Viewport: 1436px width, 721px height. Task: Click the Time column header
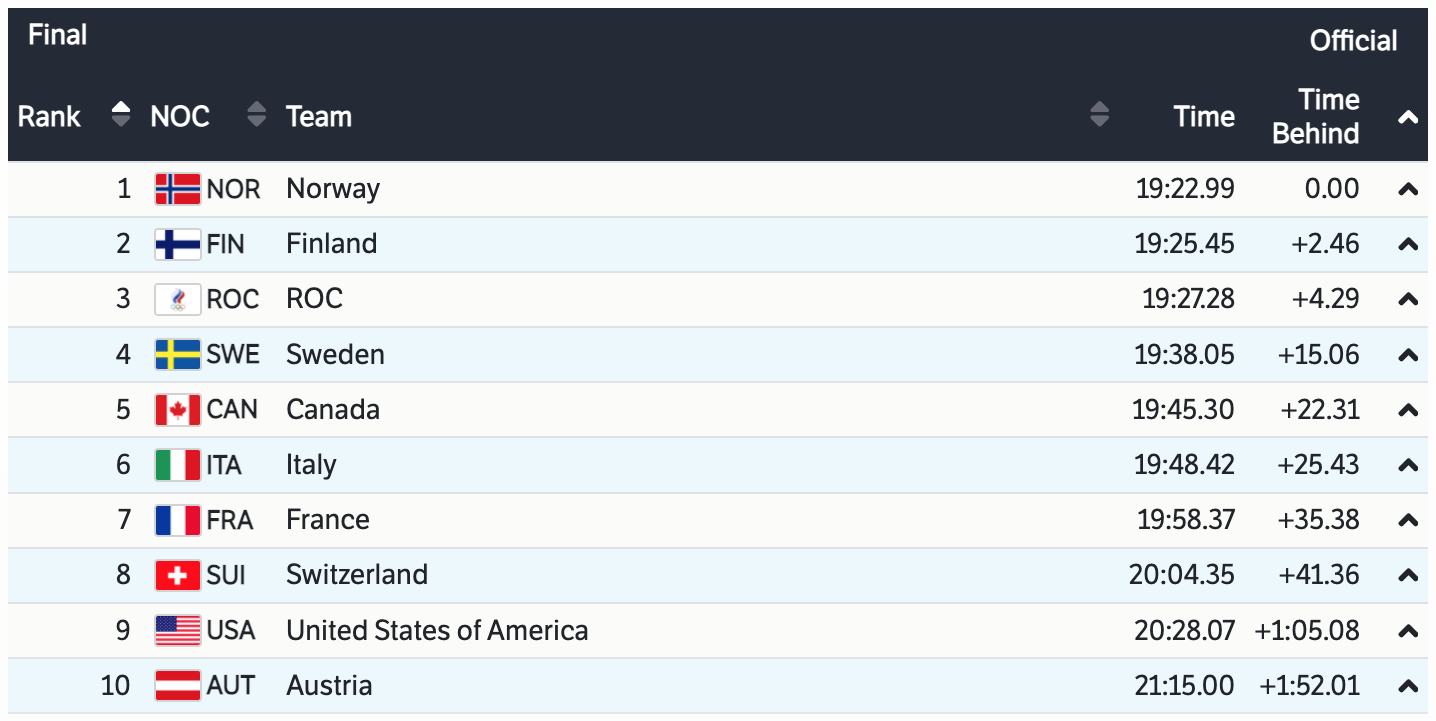point(1204,117)
